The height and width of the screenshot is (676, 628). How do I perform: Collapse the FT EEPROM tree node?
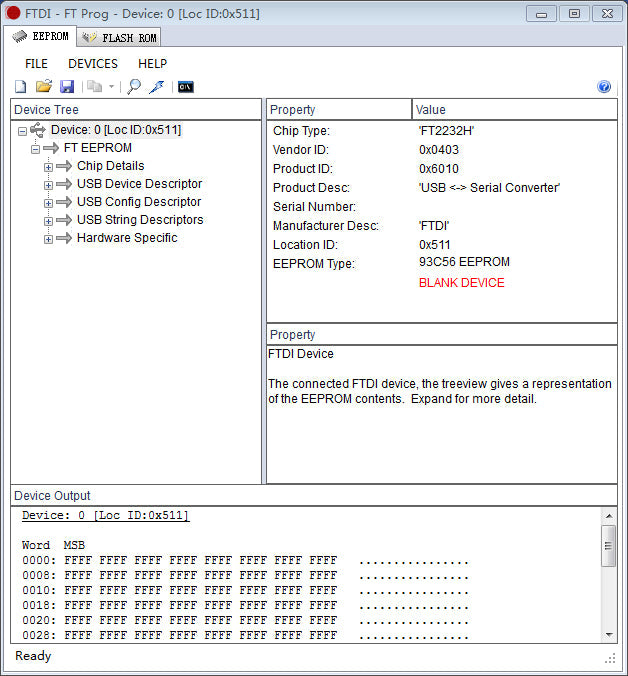[36, 149]
